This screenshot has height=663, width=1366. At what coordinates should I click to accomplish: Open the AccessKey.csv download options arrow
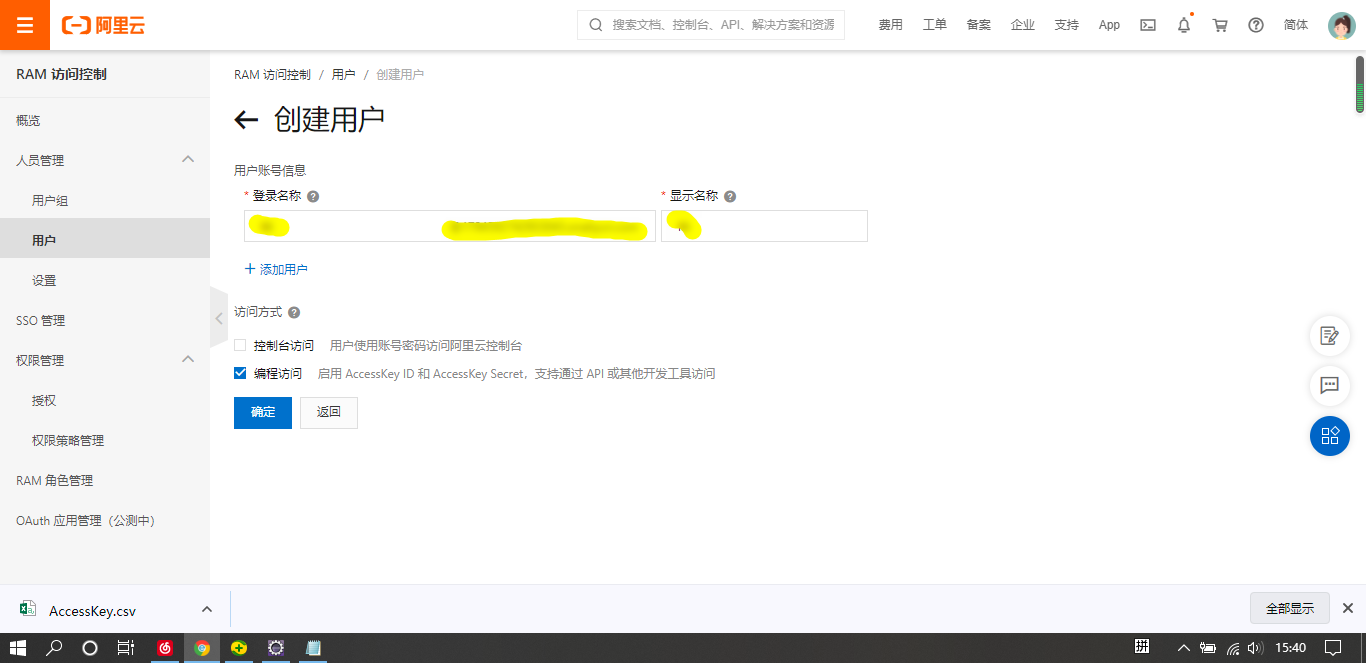[207, 609]
